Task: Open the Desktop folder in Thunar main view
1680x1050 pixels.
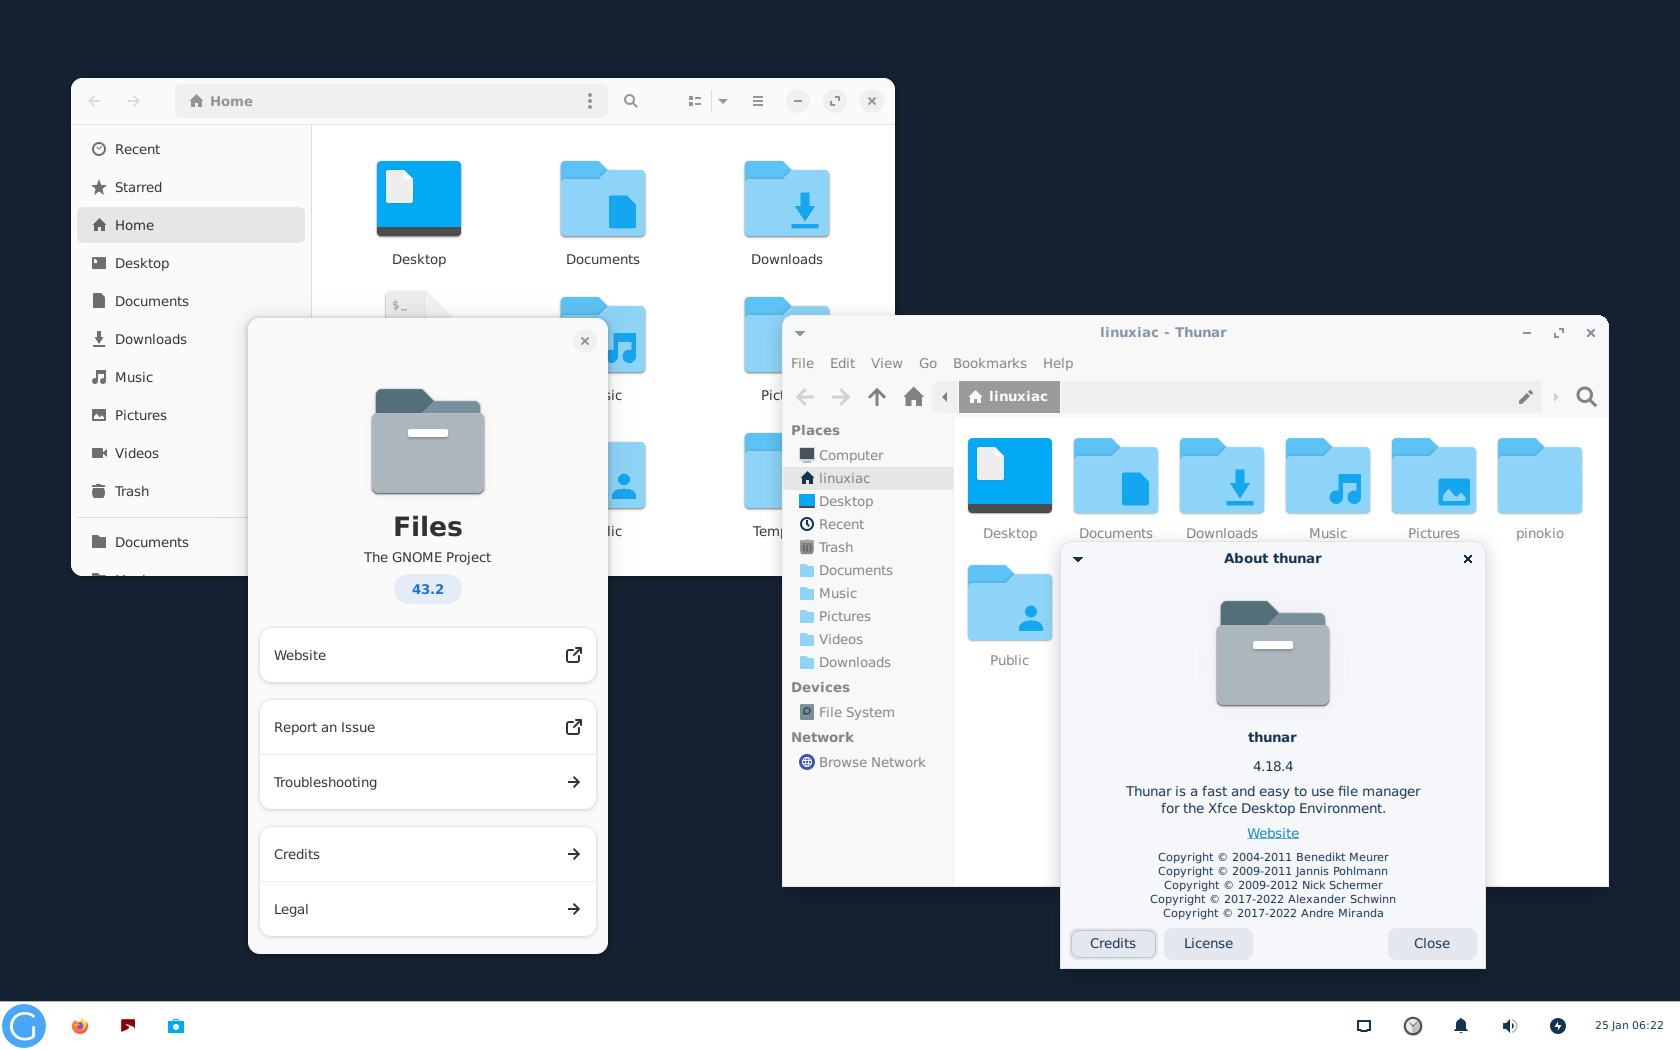Action: click(1010, 477)
